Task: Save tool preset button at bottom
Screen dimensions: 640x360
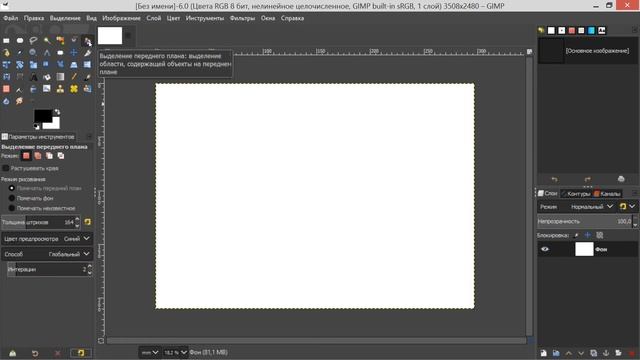Action: click(13, 353)
